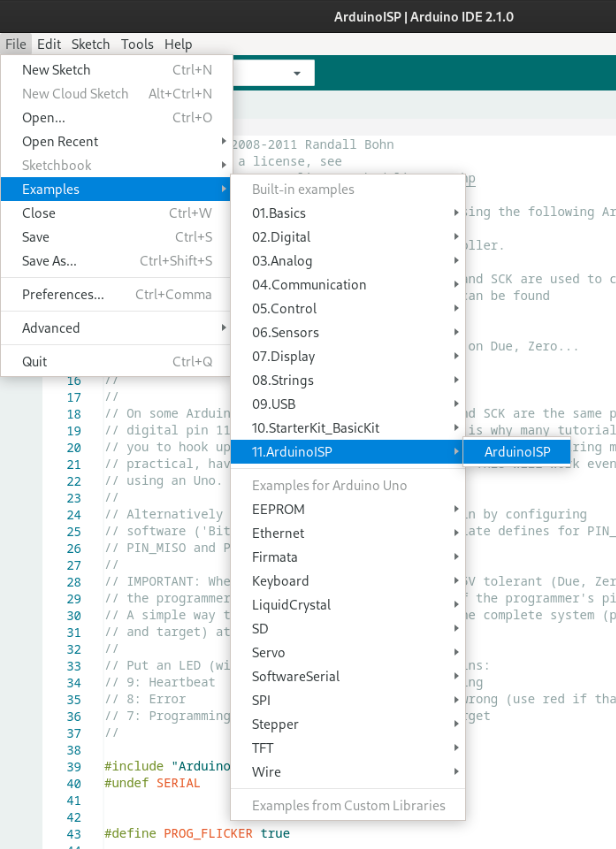
Task: Expand 05.Control examples submenu
Action: pyautogui.click(x=348, y=308)
